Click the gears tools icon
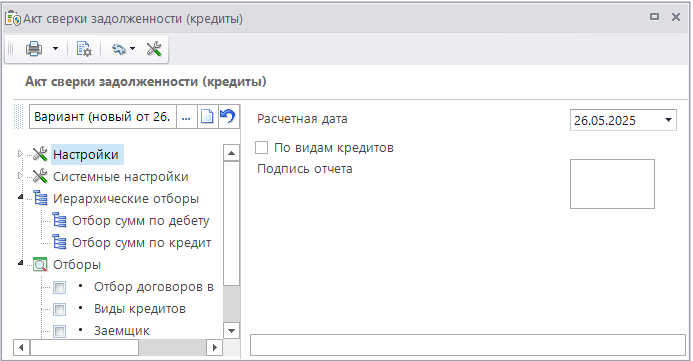Screen dimensions: 693x361 click(118, 49)
